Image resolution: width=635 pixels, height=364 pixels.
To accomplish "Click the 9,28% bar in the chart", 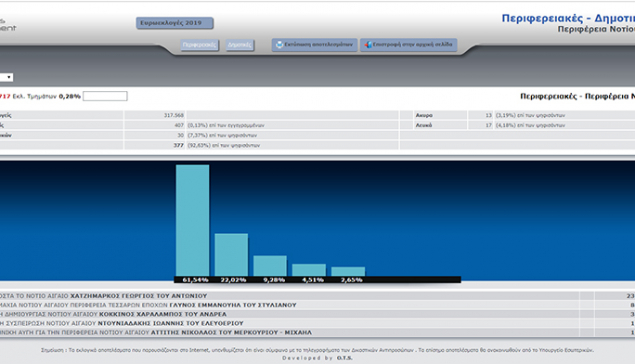I will tap(270, 266).
